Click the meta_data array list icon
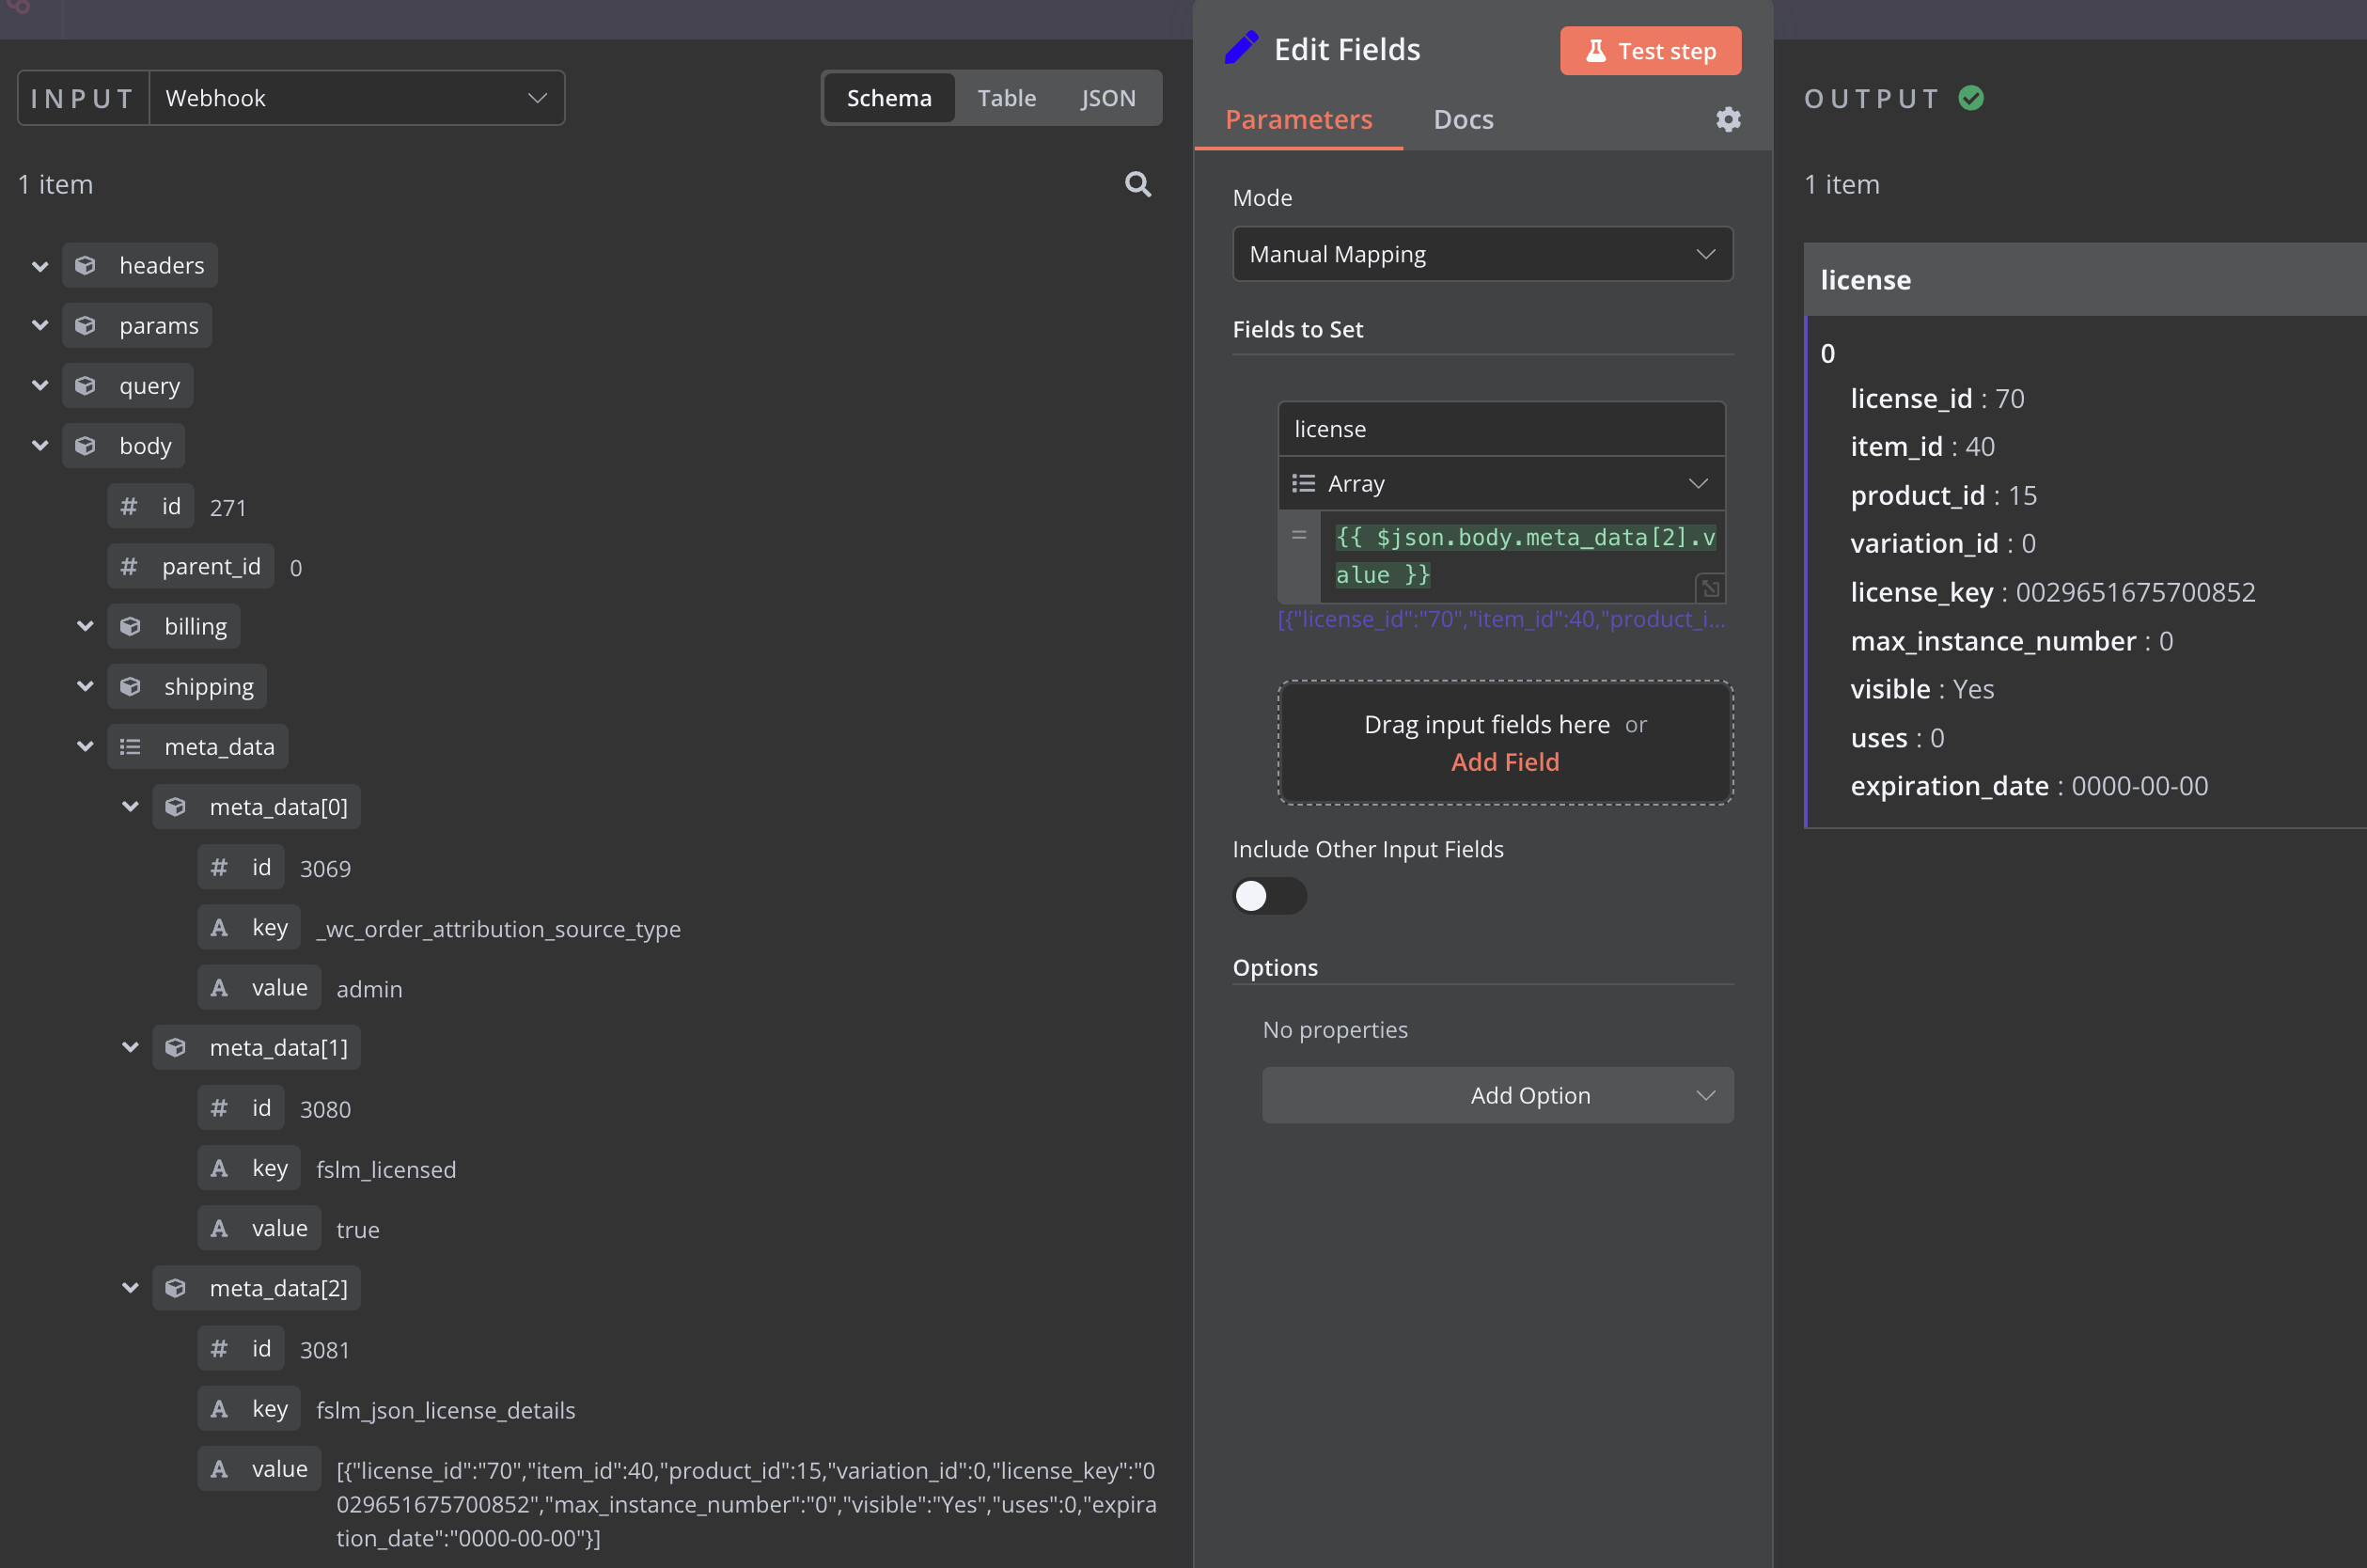The height and width of the screenshot is (1568, 2367). [x=130, y=747]
